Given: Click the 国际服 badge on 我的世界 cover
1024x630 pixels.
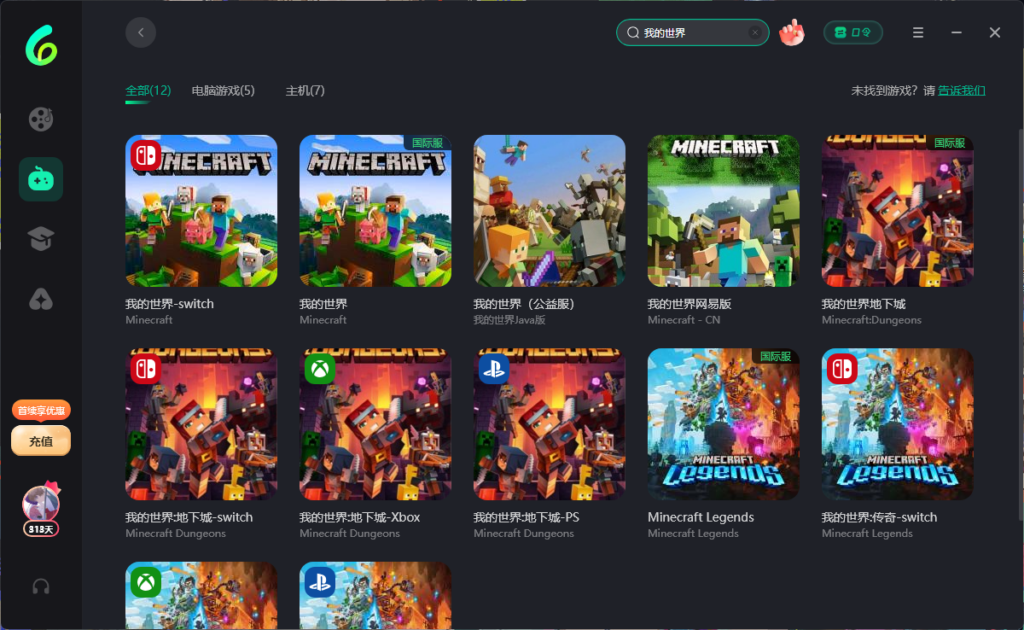Looking at the screenshot, I should [428, 142].
